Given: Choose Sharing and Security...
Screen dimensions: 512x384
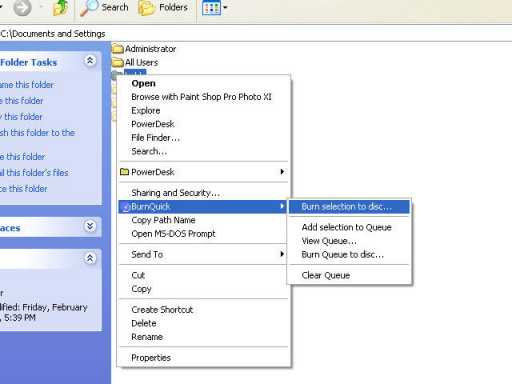Looking at the screenshot, I should click(x=204, y=193).
